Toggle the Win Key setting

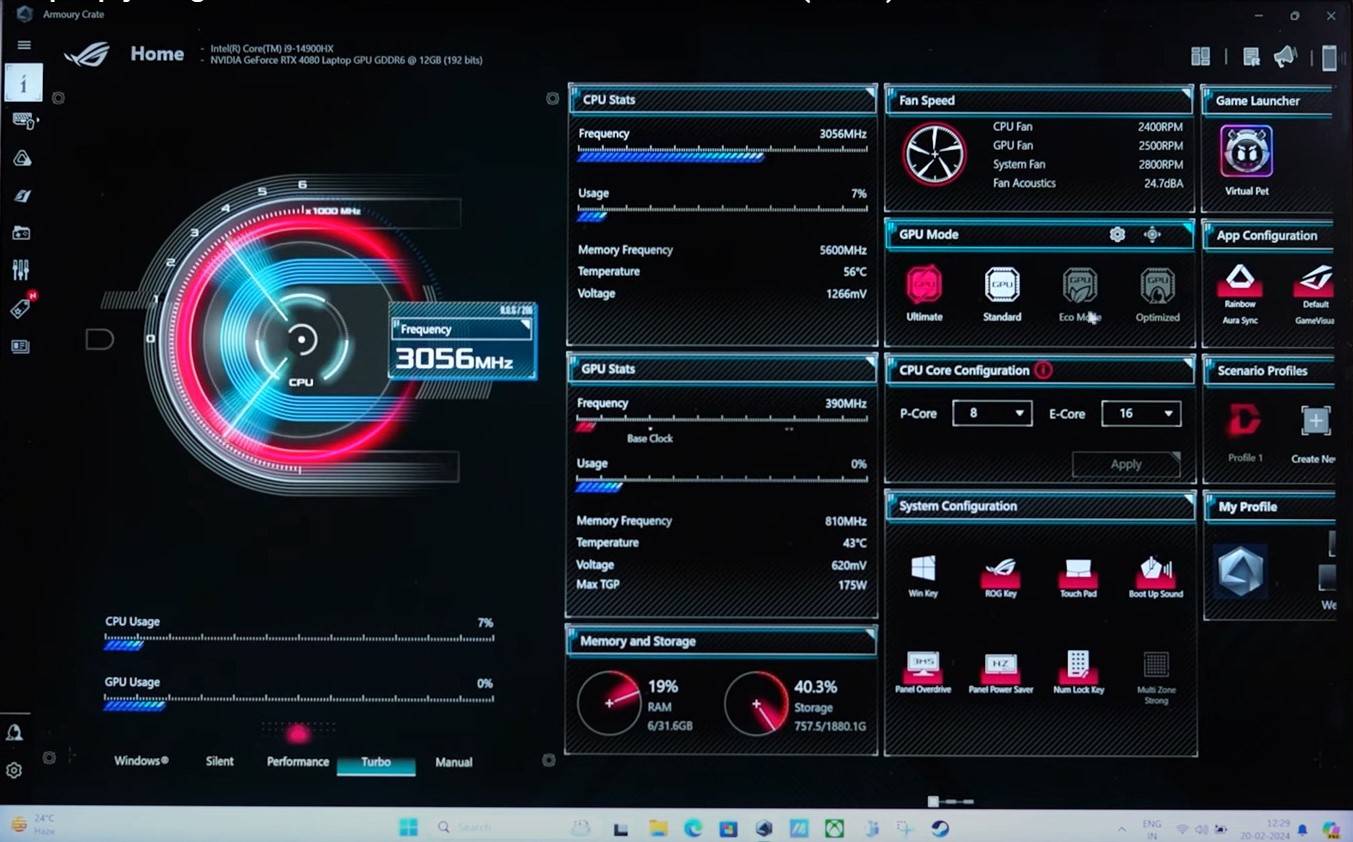[x=923, y=570]
